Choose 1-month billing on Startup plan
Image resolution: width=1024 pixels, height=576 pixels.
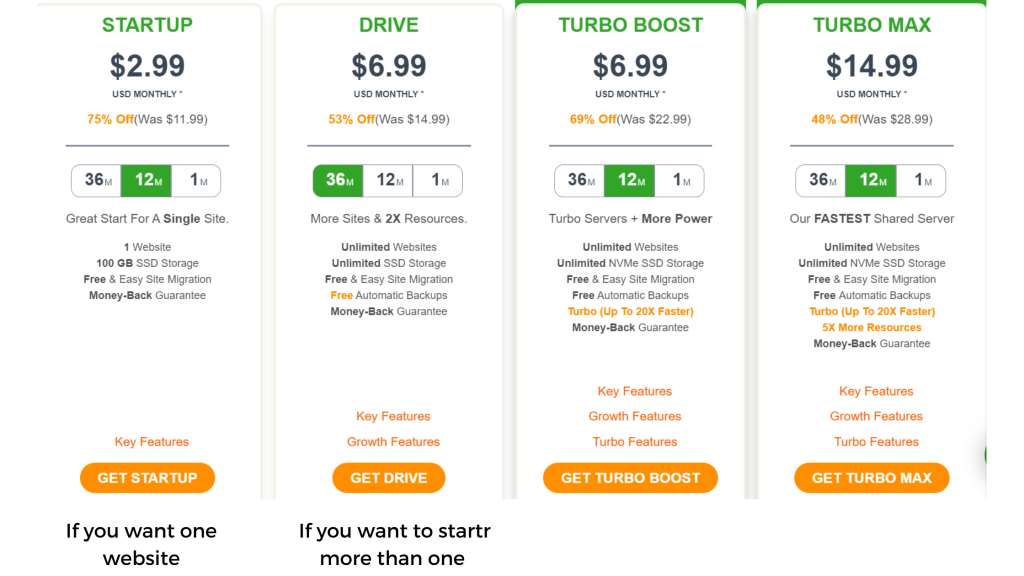pyautogui.click(x=197, y=181)
